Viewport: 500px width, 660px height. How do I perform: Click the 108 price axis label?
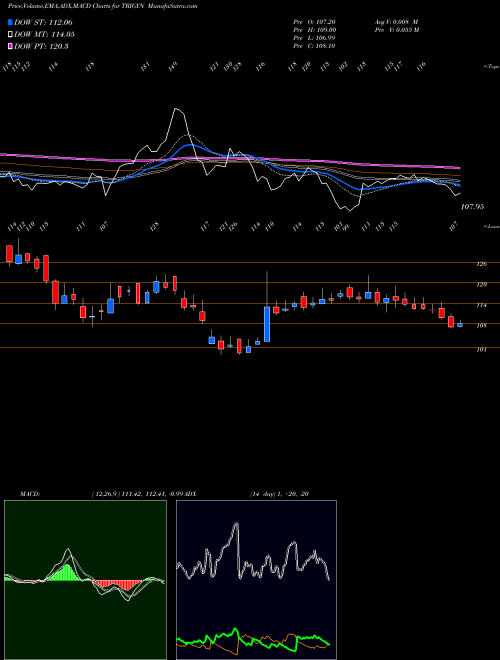click(482, 325)
